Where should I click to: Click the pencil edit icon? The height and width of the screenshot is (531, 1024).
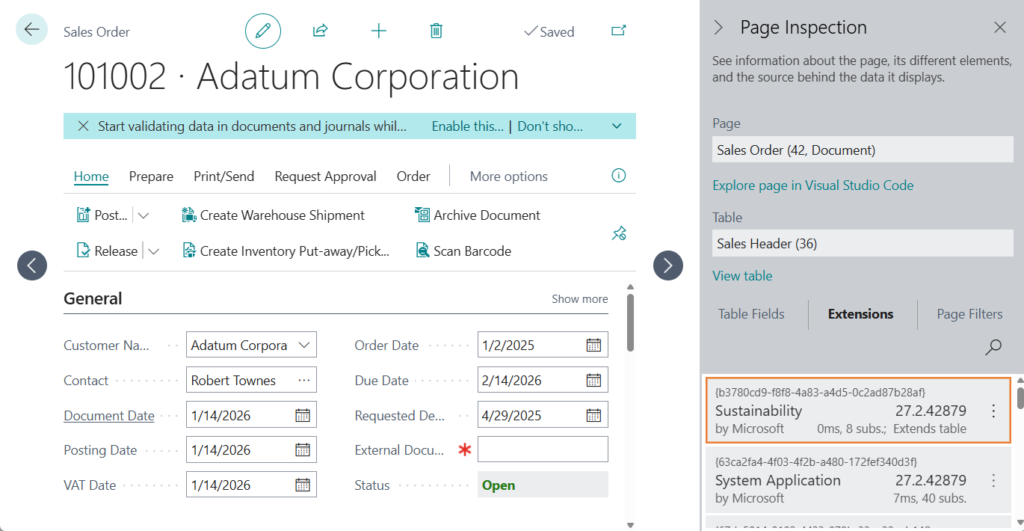(263, 31)
